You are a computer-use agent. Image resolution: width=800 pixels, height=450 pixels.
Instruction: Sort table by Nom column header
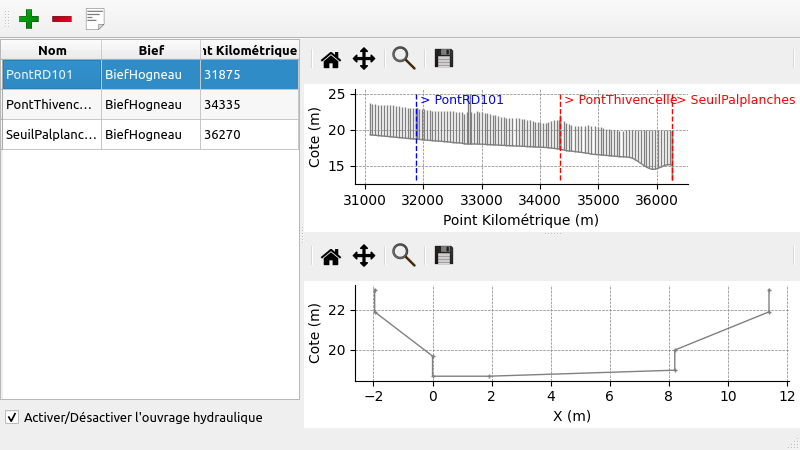tap(52, 50)
